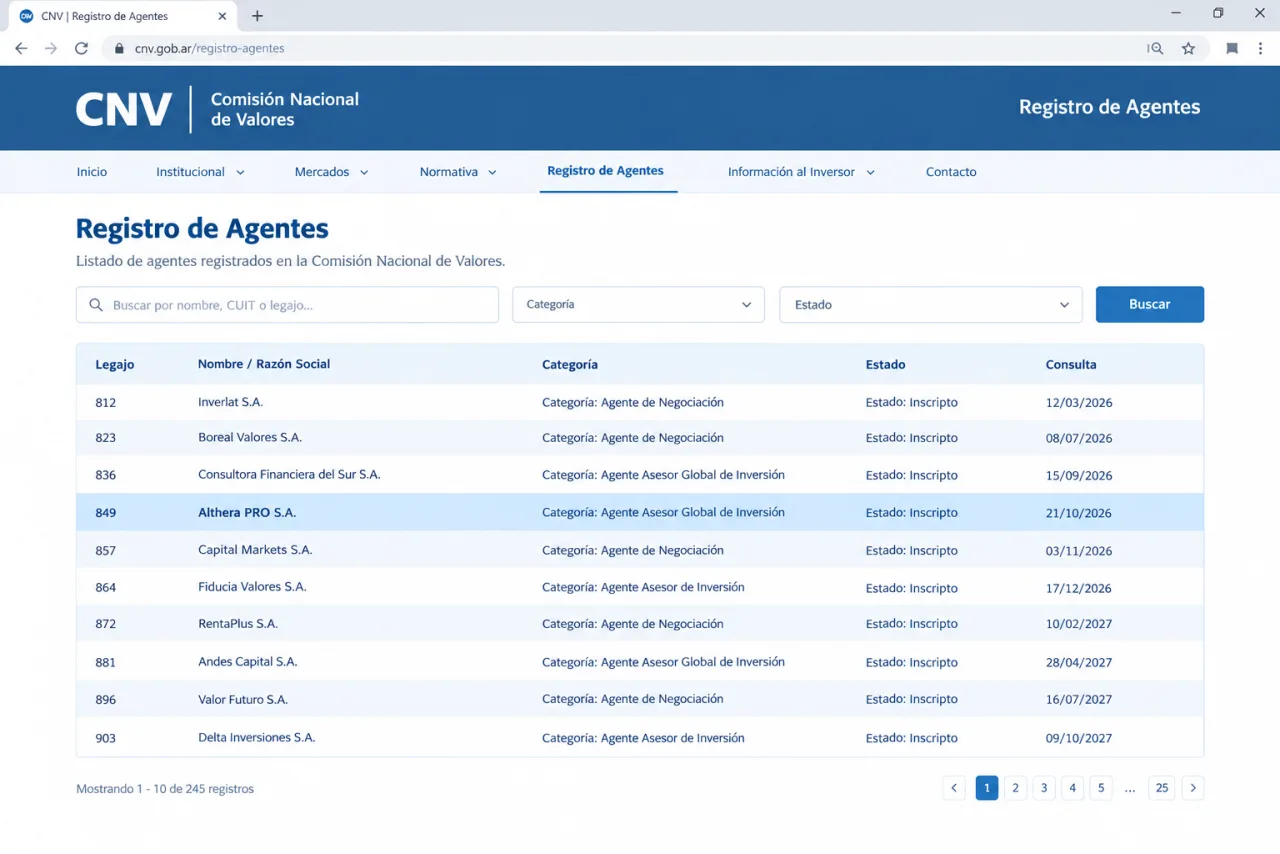Select the Registro de Agentes nav tab
This screenshot has height=854, width=1280.
point(605,171)
